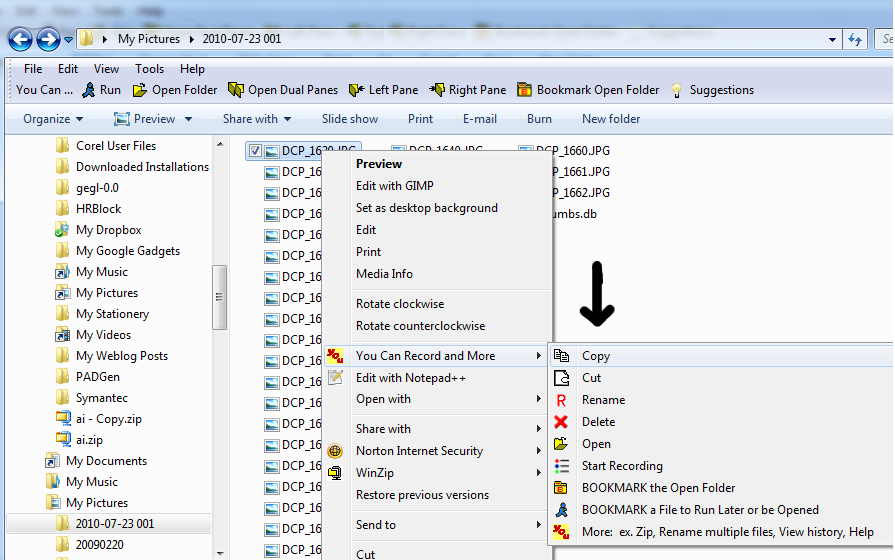Screen dimensions: 895x560
Task: Click the Refresh icon beside address bar
Action: click(x=854, y=39)
